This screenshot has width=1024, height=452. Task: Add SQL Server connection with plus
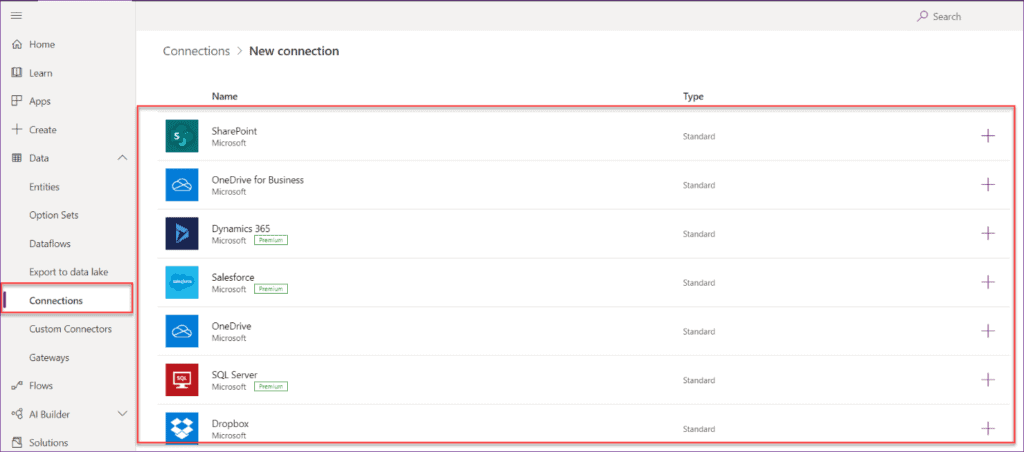(988, 379)
